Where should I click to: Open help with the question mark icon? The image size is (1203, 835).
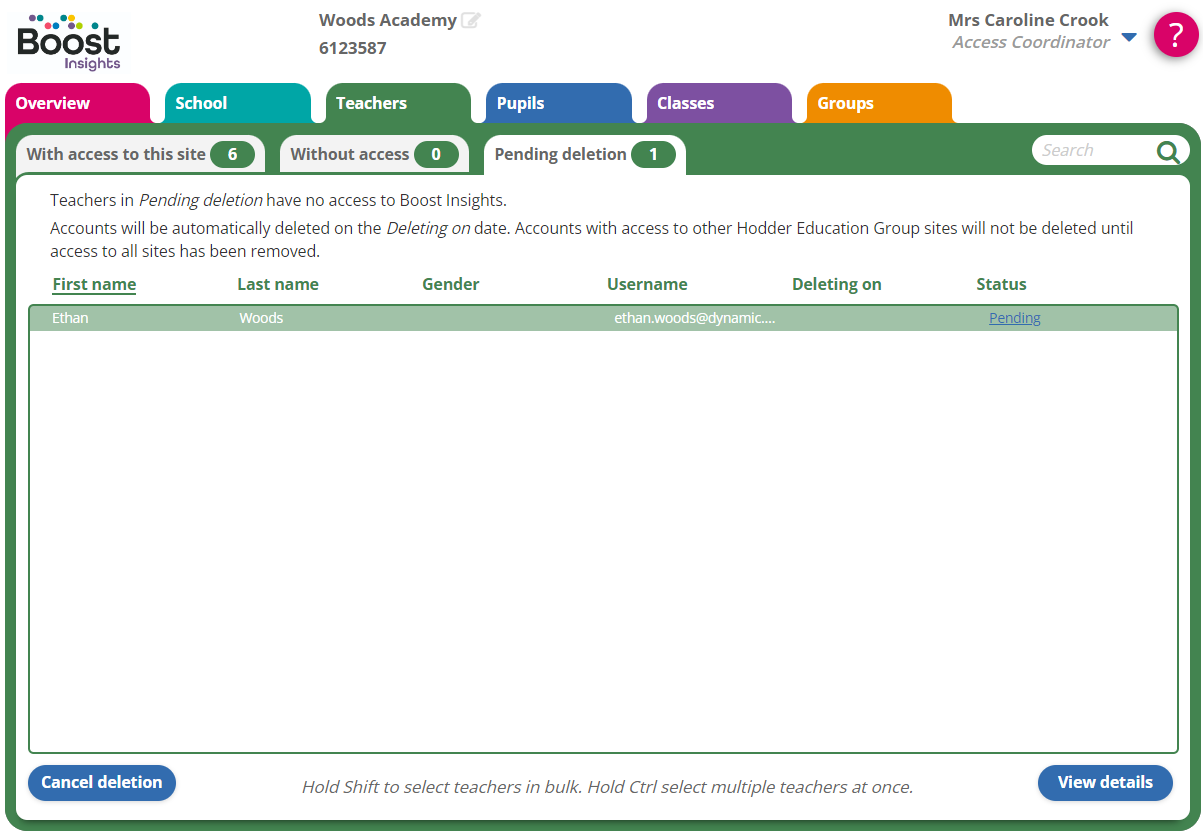coord(1176,35)
